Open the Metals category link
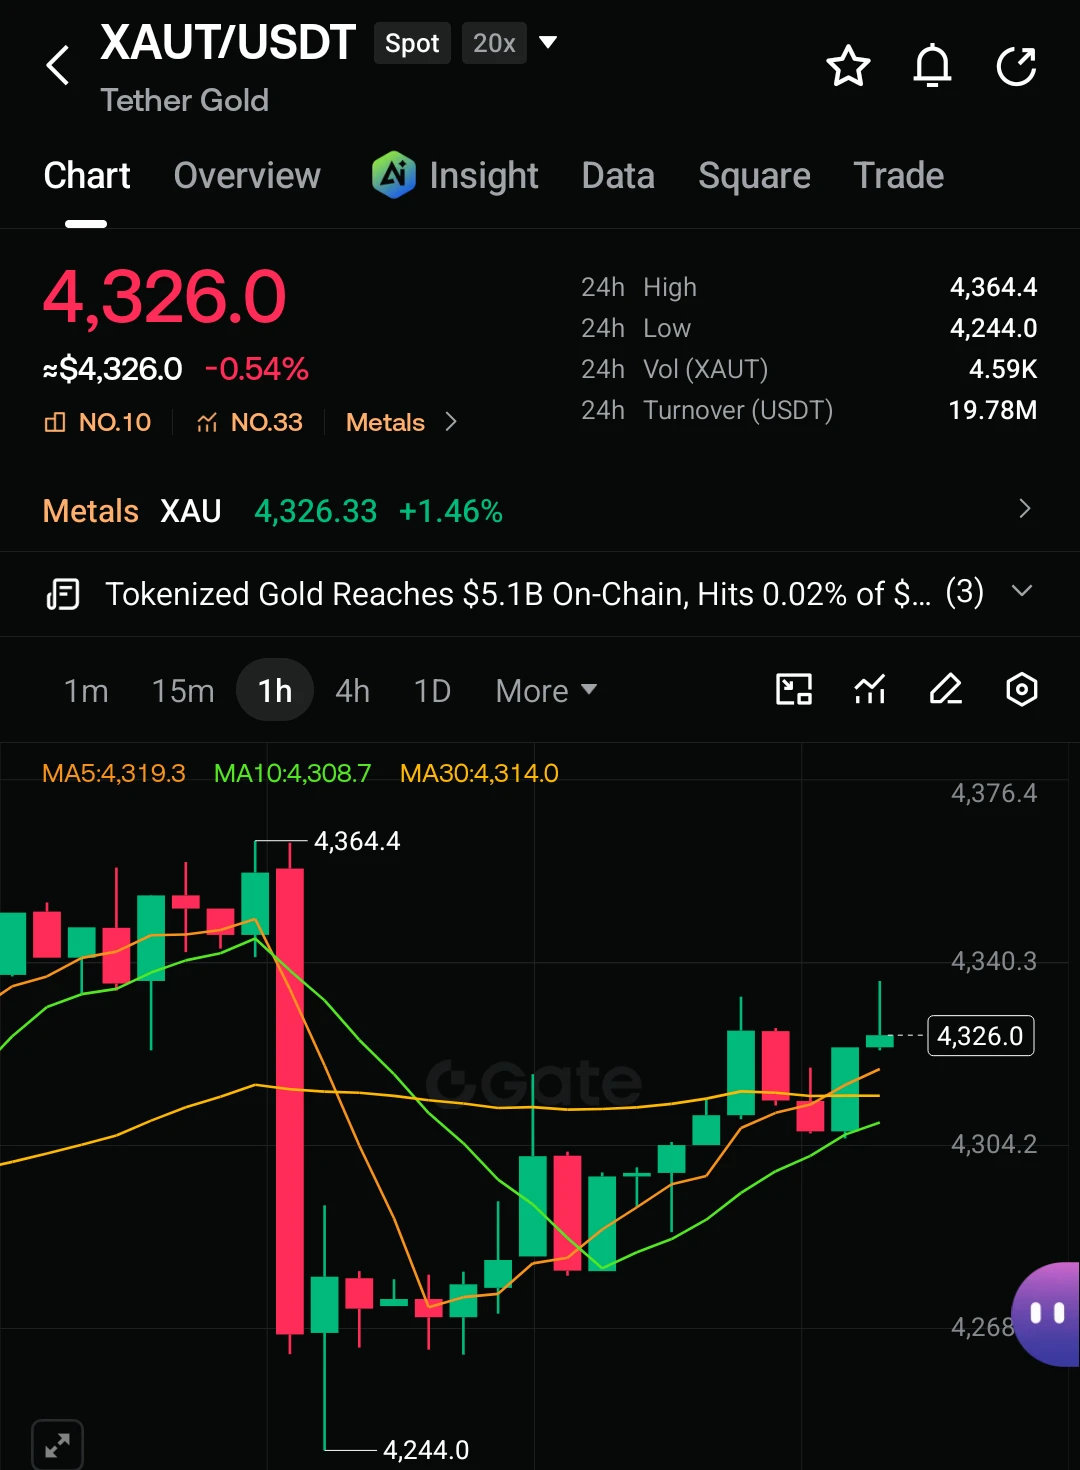1080x1470 pixels. 385,422
